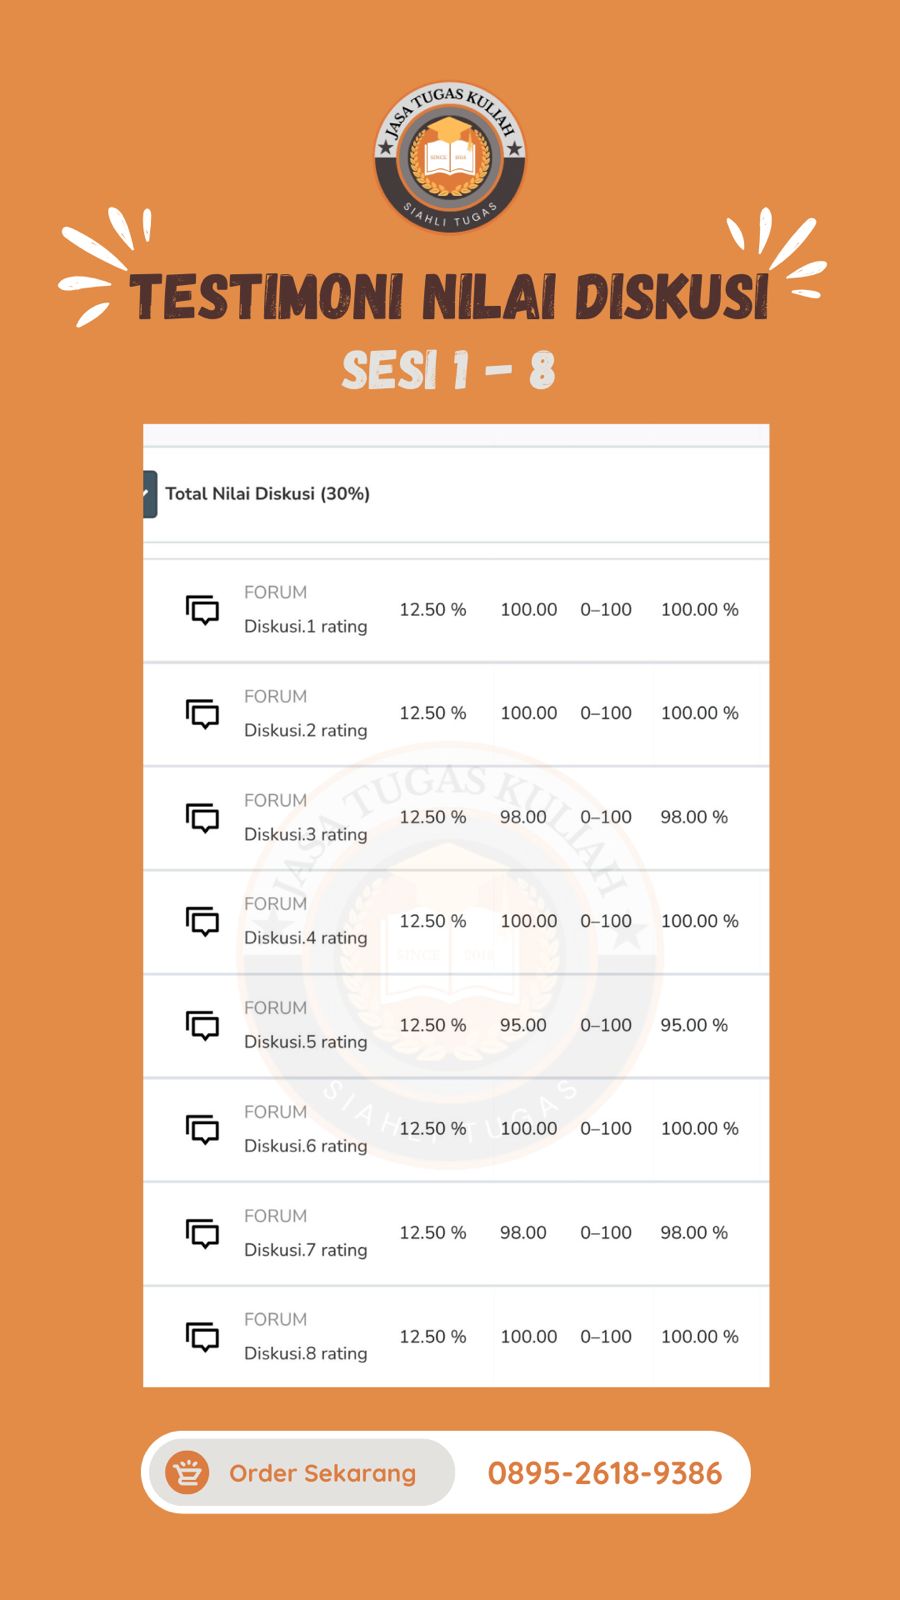Click the Diskusi.3 forum icon
The height and width of the screenshot is (1600, 900).
(x=203, y=818)
